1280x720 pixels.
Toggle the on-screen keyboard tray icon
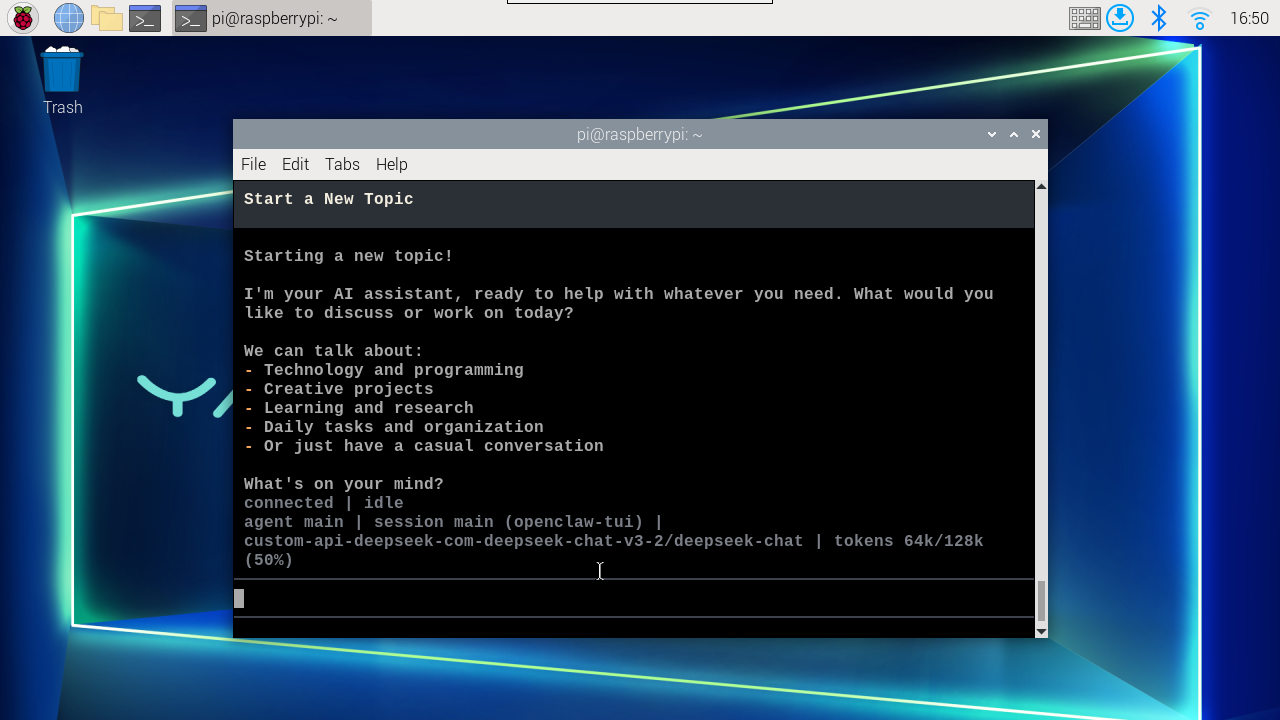pos(1085,18)
